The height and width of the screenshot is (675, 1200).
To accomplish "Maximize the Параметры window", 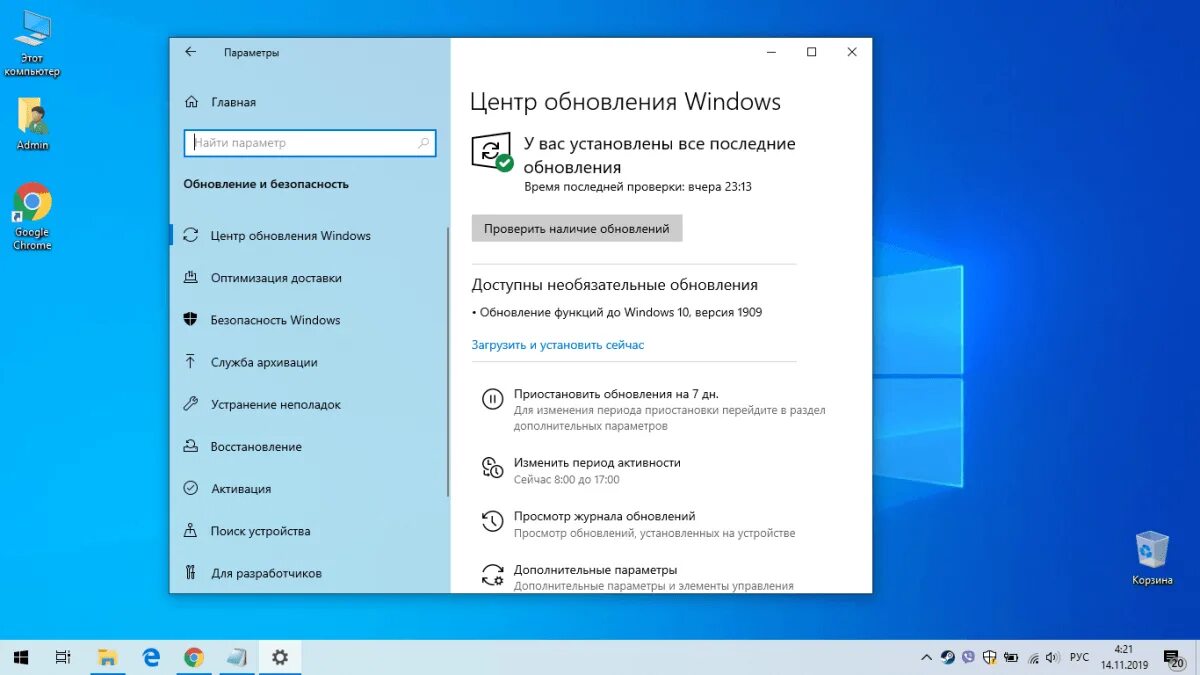I will tap(812, 52).
